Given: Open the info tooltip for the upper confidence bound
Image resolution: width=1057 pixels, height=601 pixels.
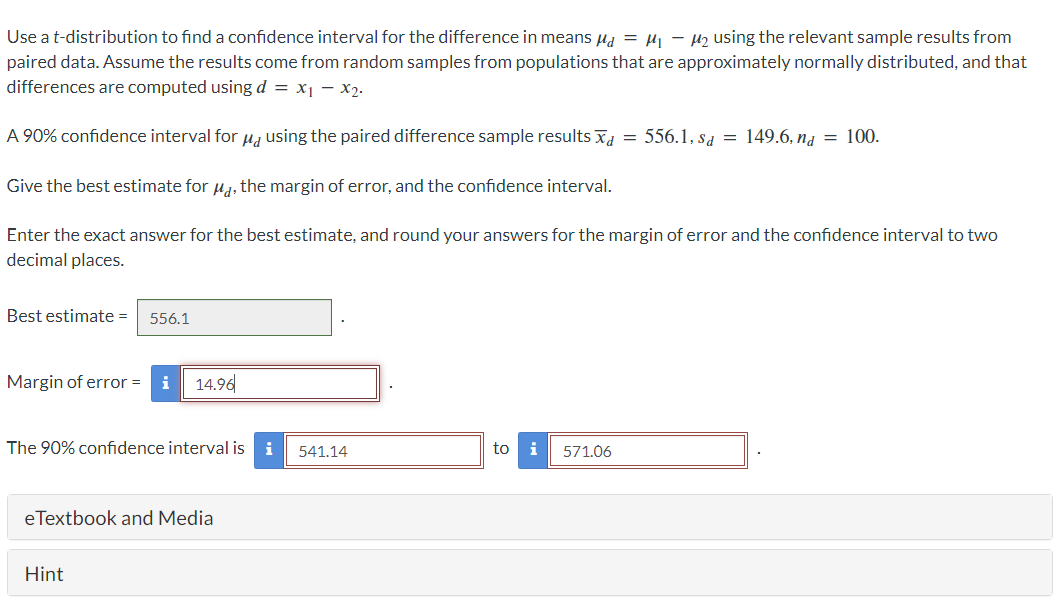Looking at the screenshot, I should coord(533,450).
